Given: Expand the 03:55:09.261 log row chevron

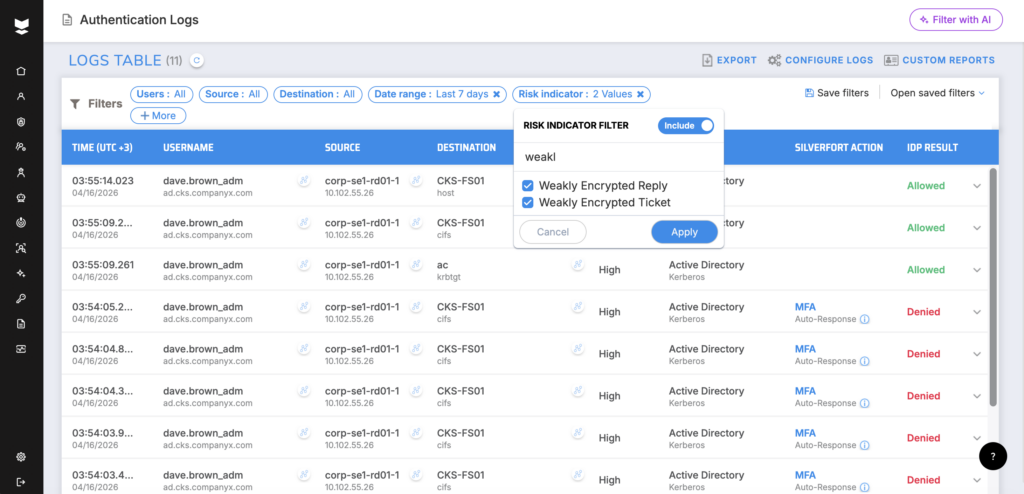Looking at the screenshot, I should [977, 270].
